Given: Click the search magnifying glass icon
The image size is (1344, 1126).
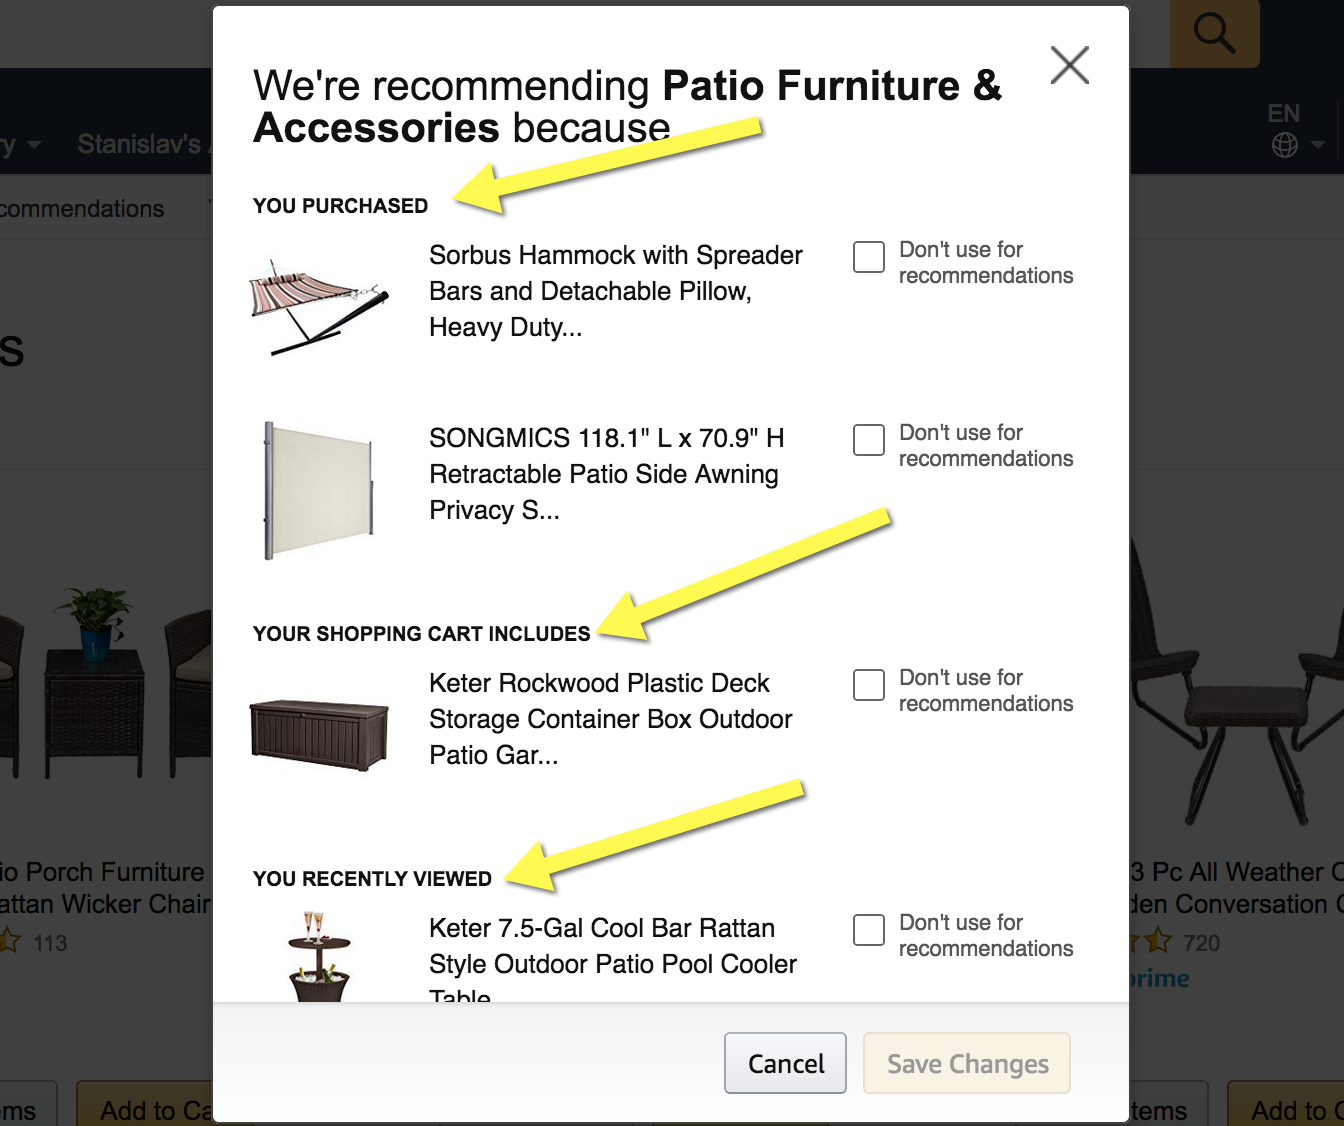Looking at the screenshot, I should [x=1213, y=33].
